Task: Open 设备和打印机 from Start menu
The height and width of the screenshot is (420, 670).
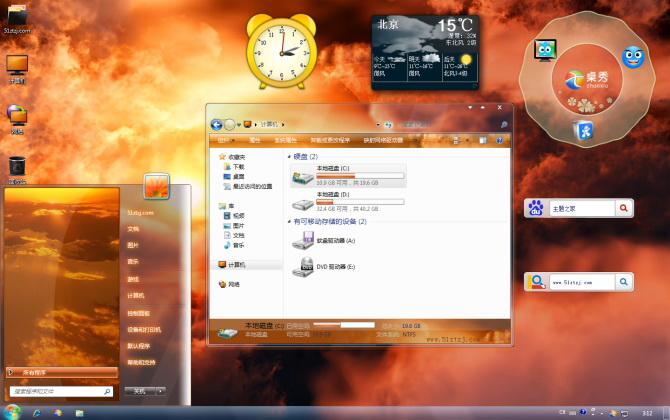Action: pyautogui.click(x=144, y=329)
